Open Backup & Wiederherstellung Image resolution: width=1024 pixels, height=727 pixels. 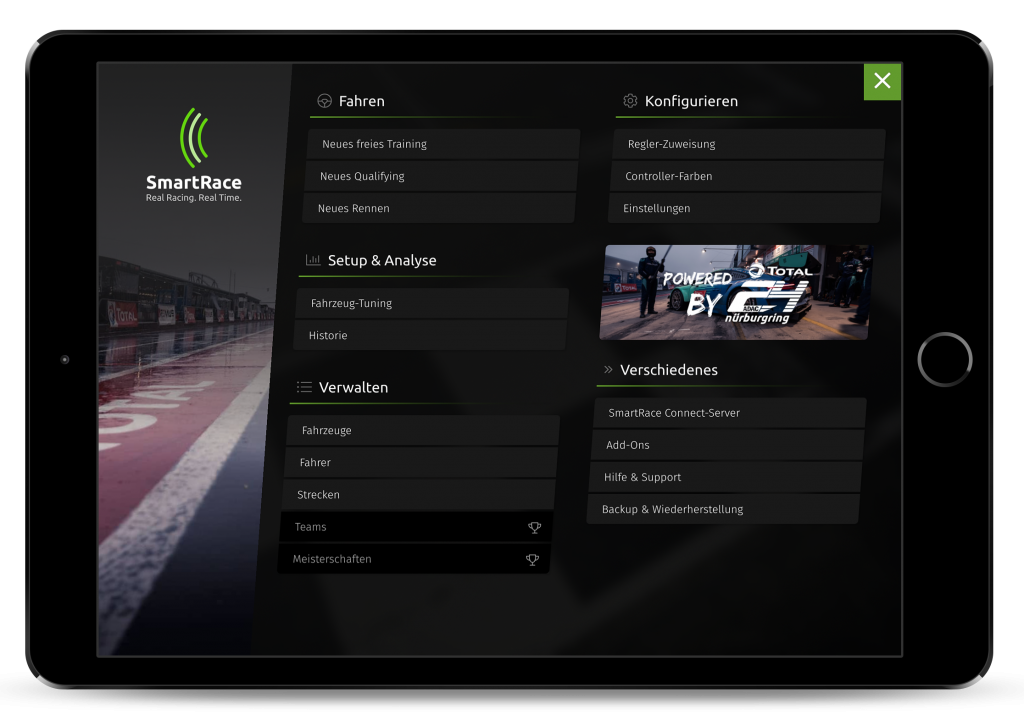pos(723,509)
